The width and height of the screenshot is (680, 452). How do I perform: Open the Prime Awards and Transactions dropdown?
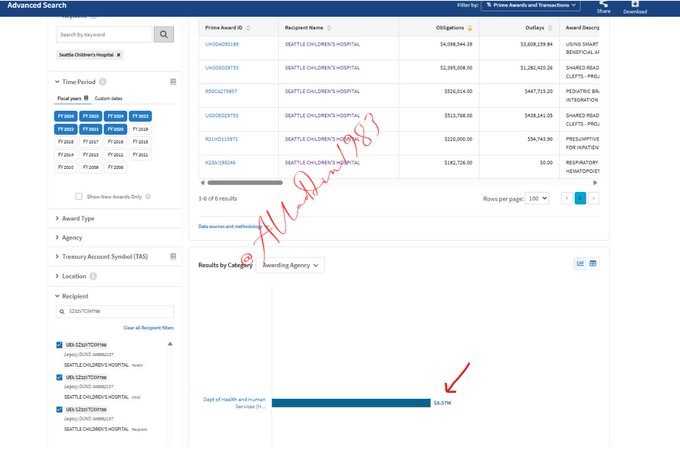[531, 6]
